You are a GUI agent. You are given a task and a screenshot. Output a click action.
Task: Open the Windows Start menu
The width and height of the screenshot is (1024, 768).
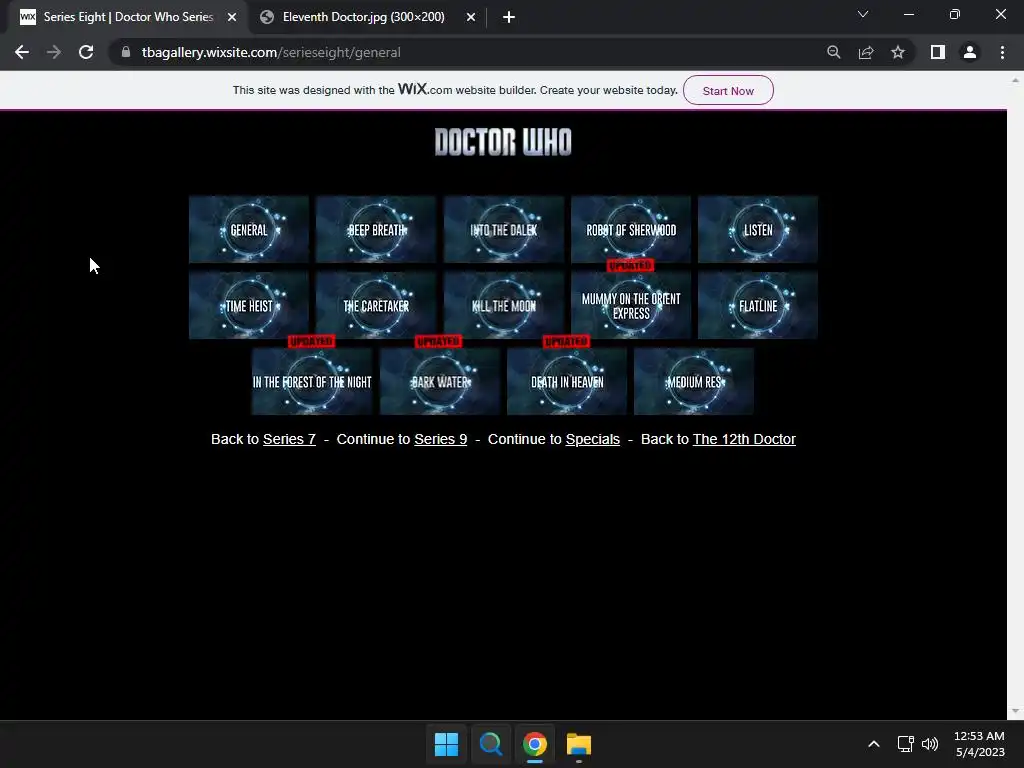447,744
